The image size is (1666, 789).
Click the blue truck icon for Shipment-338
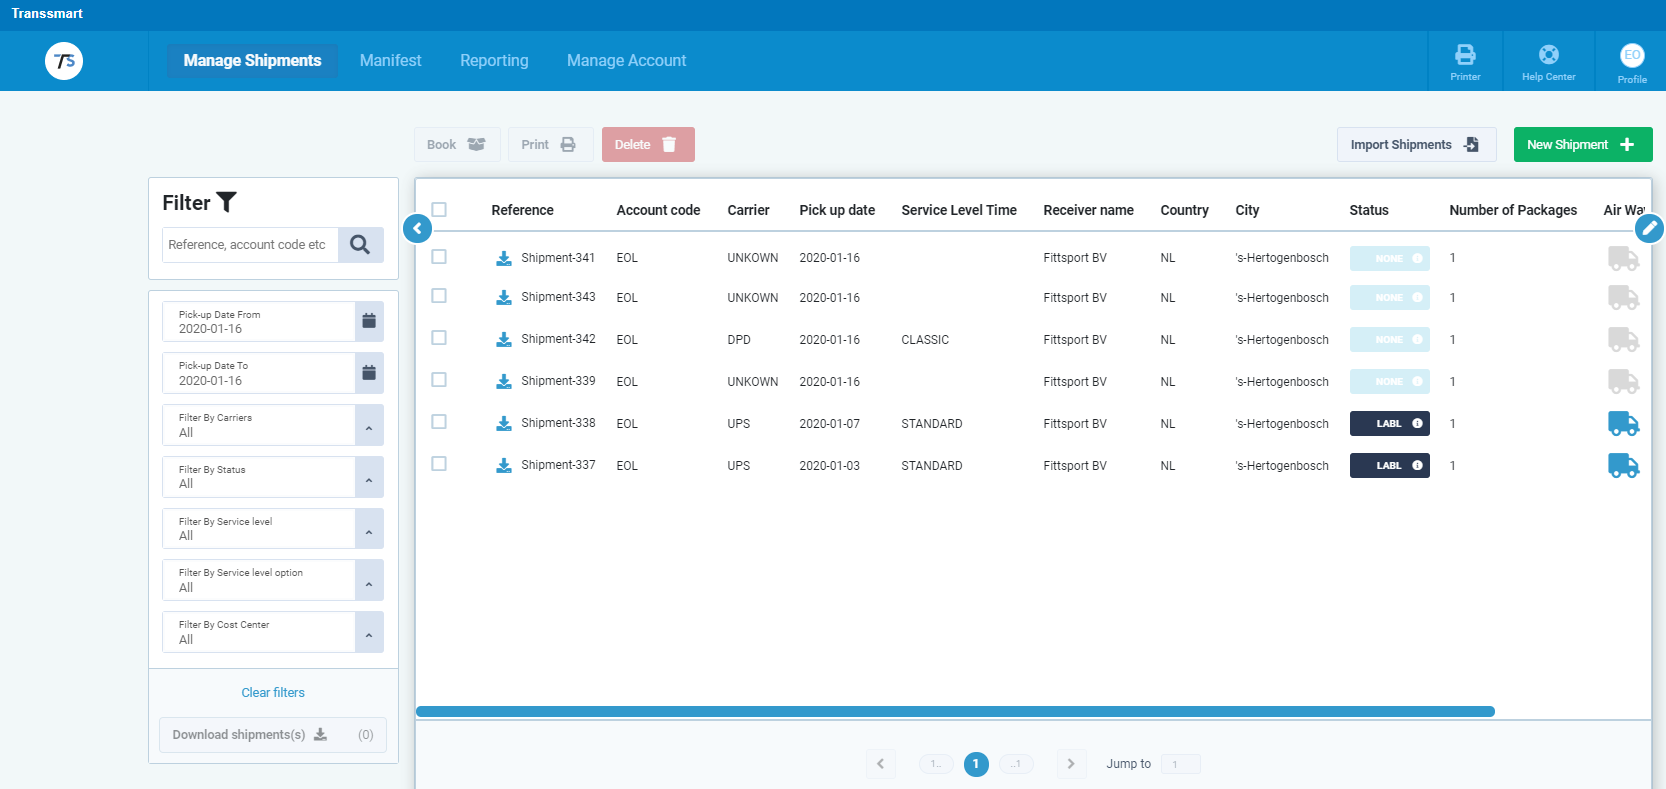pos(1622,424)
